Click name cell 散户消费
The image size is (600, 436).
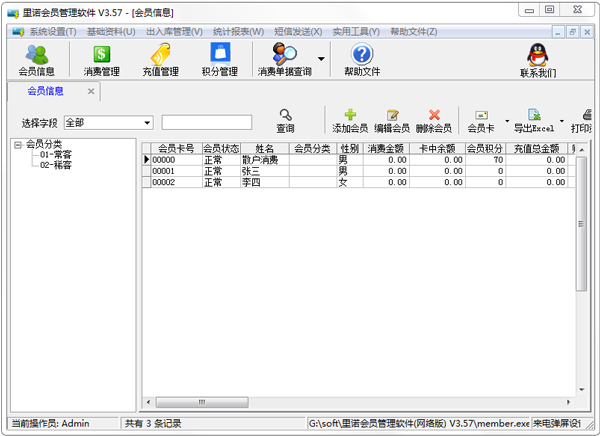click(x=264, y=160)
